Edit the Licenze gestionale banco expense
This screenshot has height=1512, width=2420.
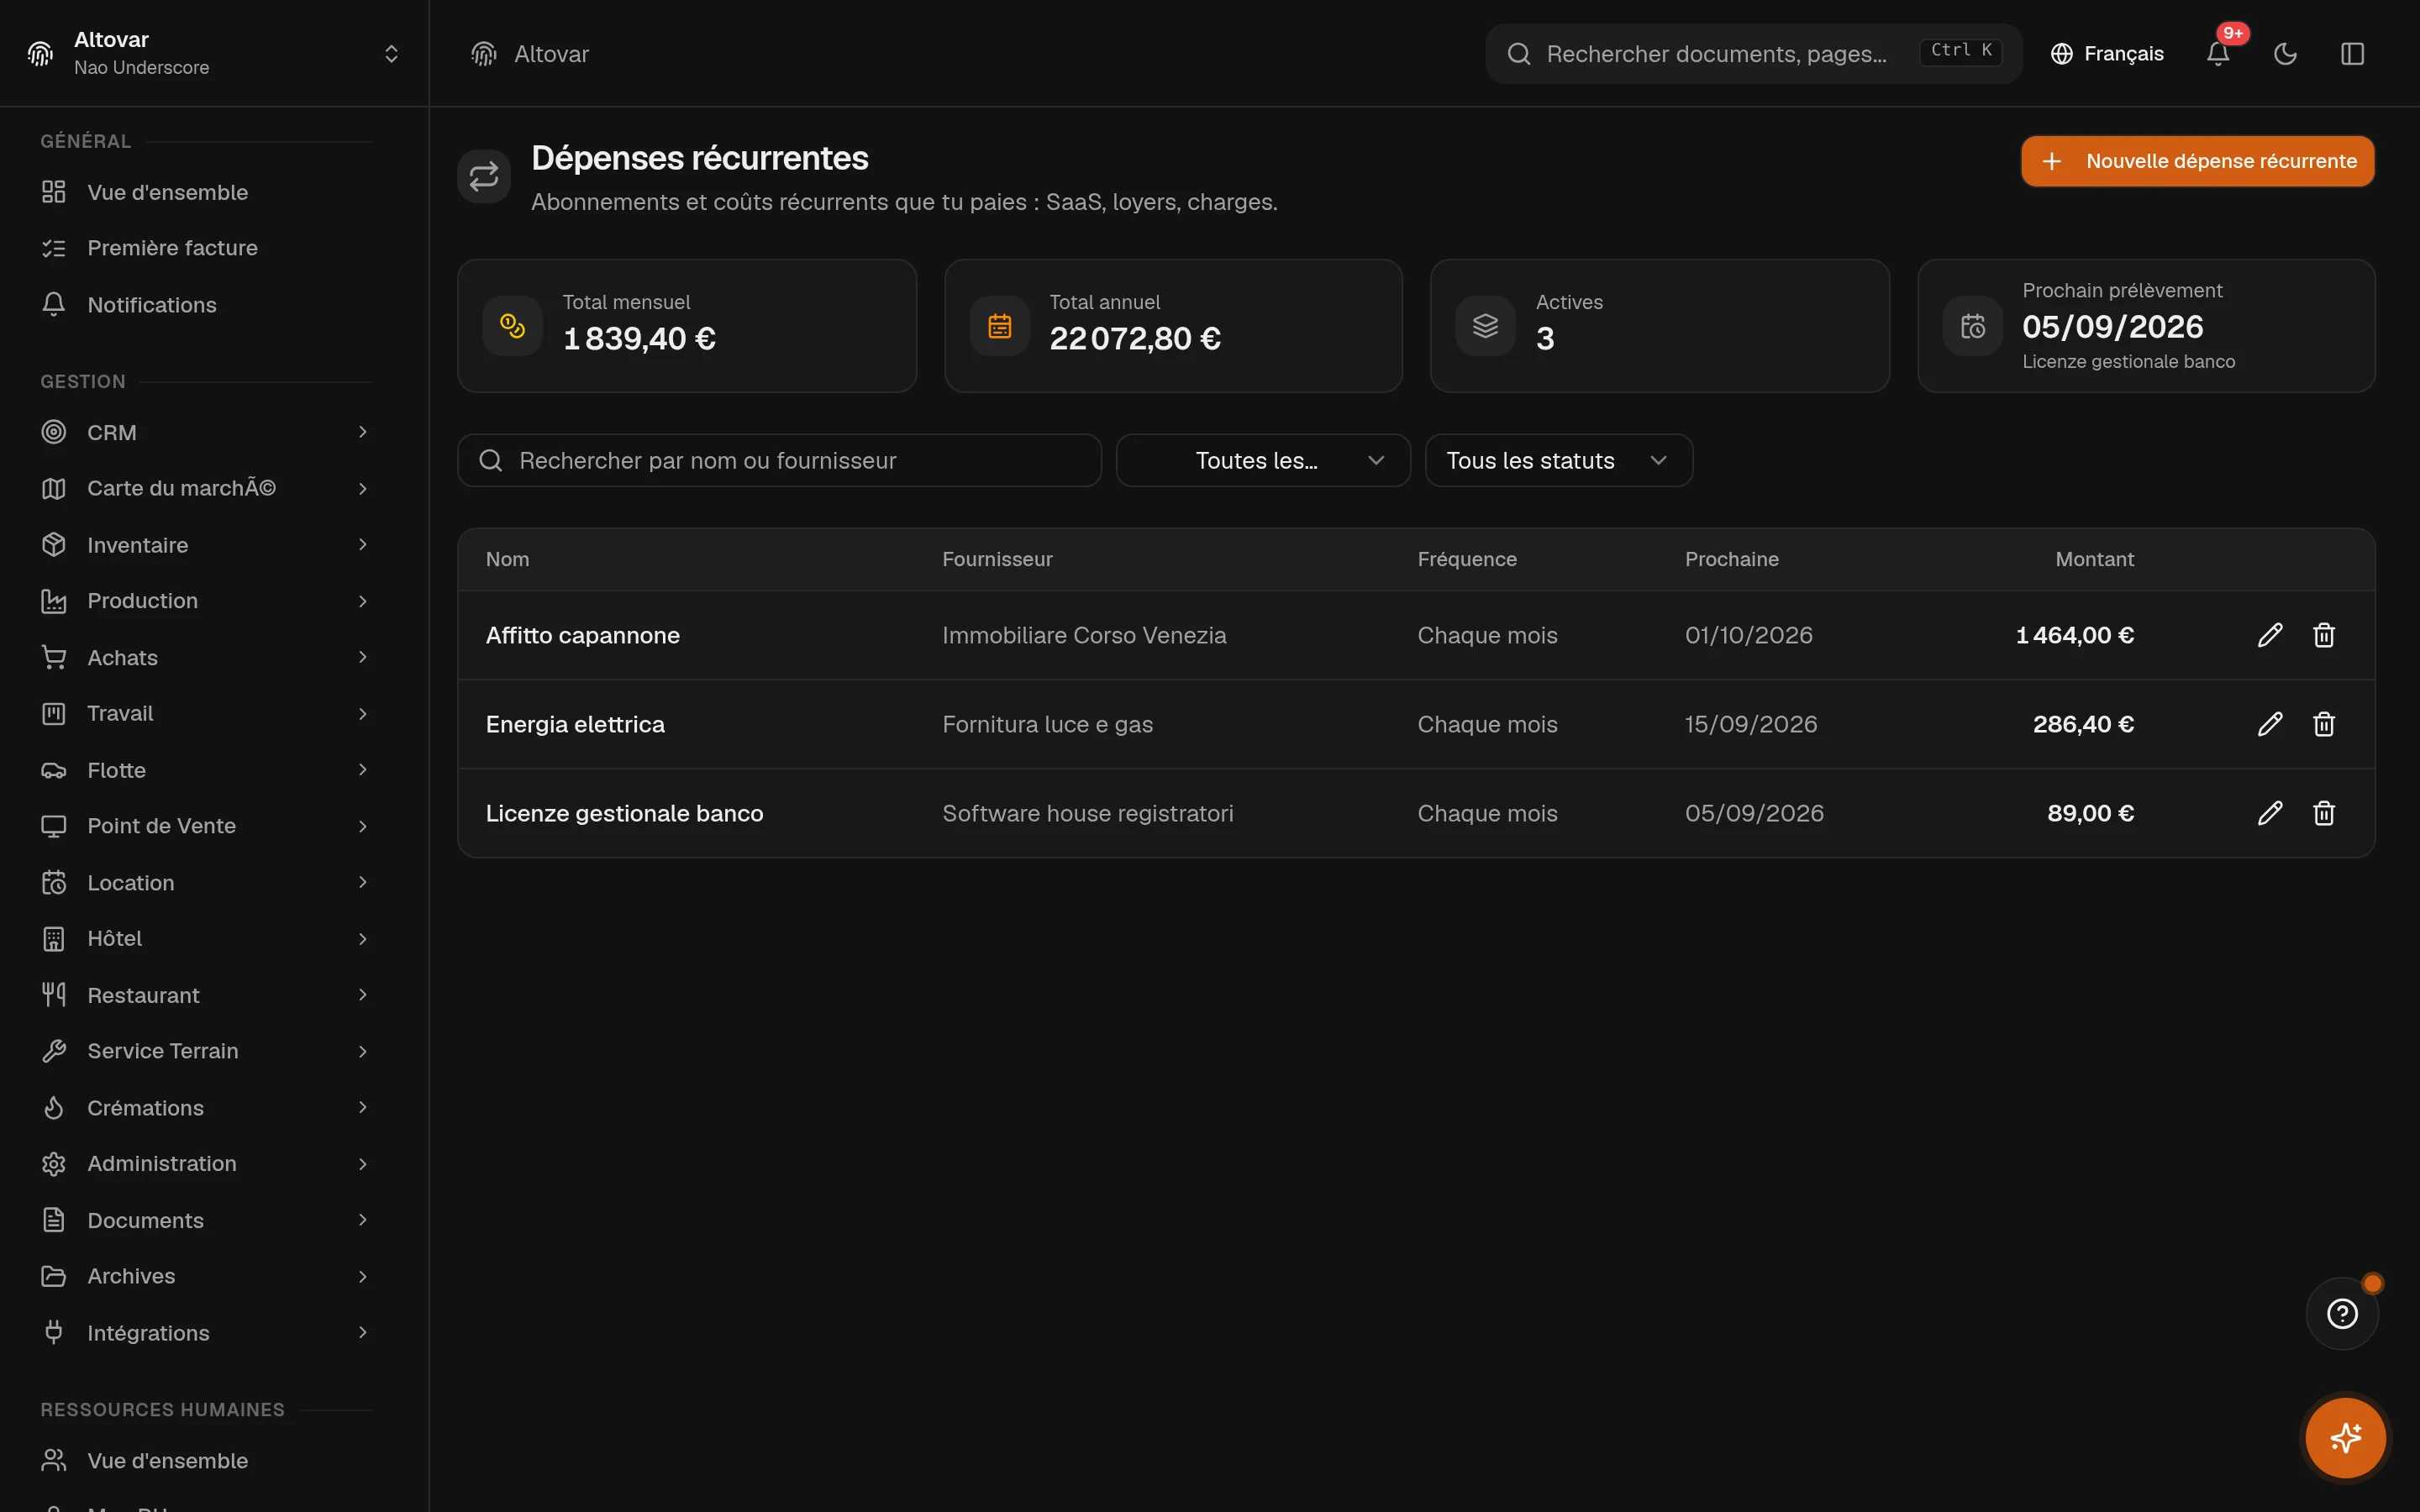point(2270,813)
